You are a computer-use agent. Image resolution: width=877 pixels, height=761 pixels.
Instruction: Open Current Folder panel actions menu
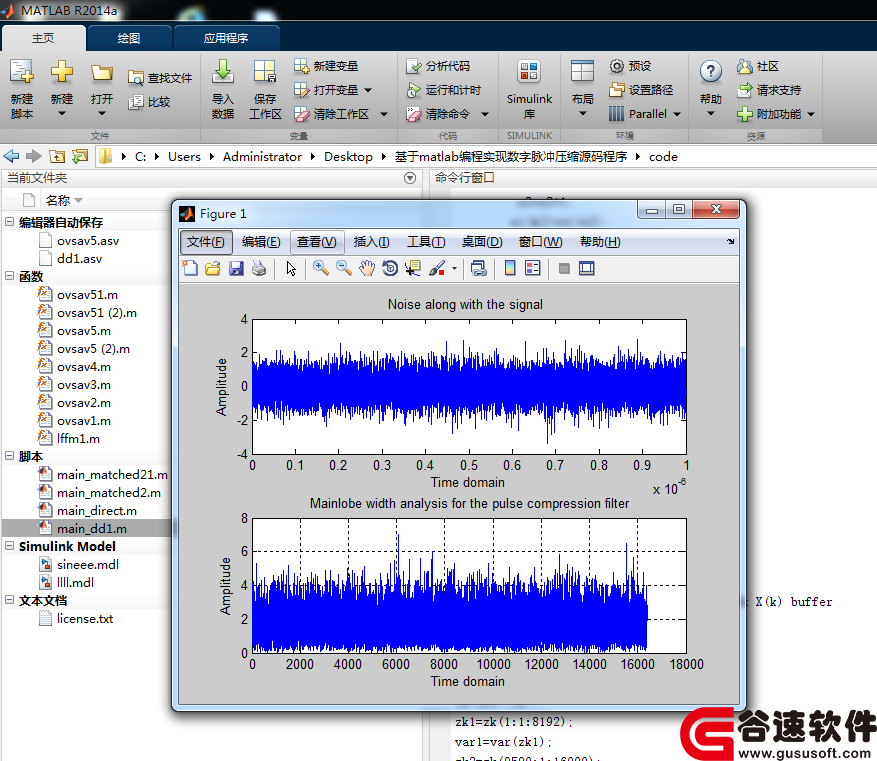(x=410, y=178)
